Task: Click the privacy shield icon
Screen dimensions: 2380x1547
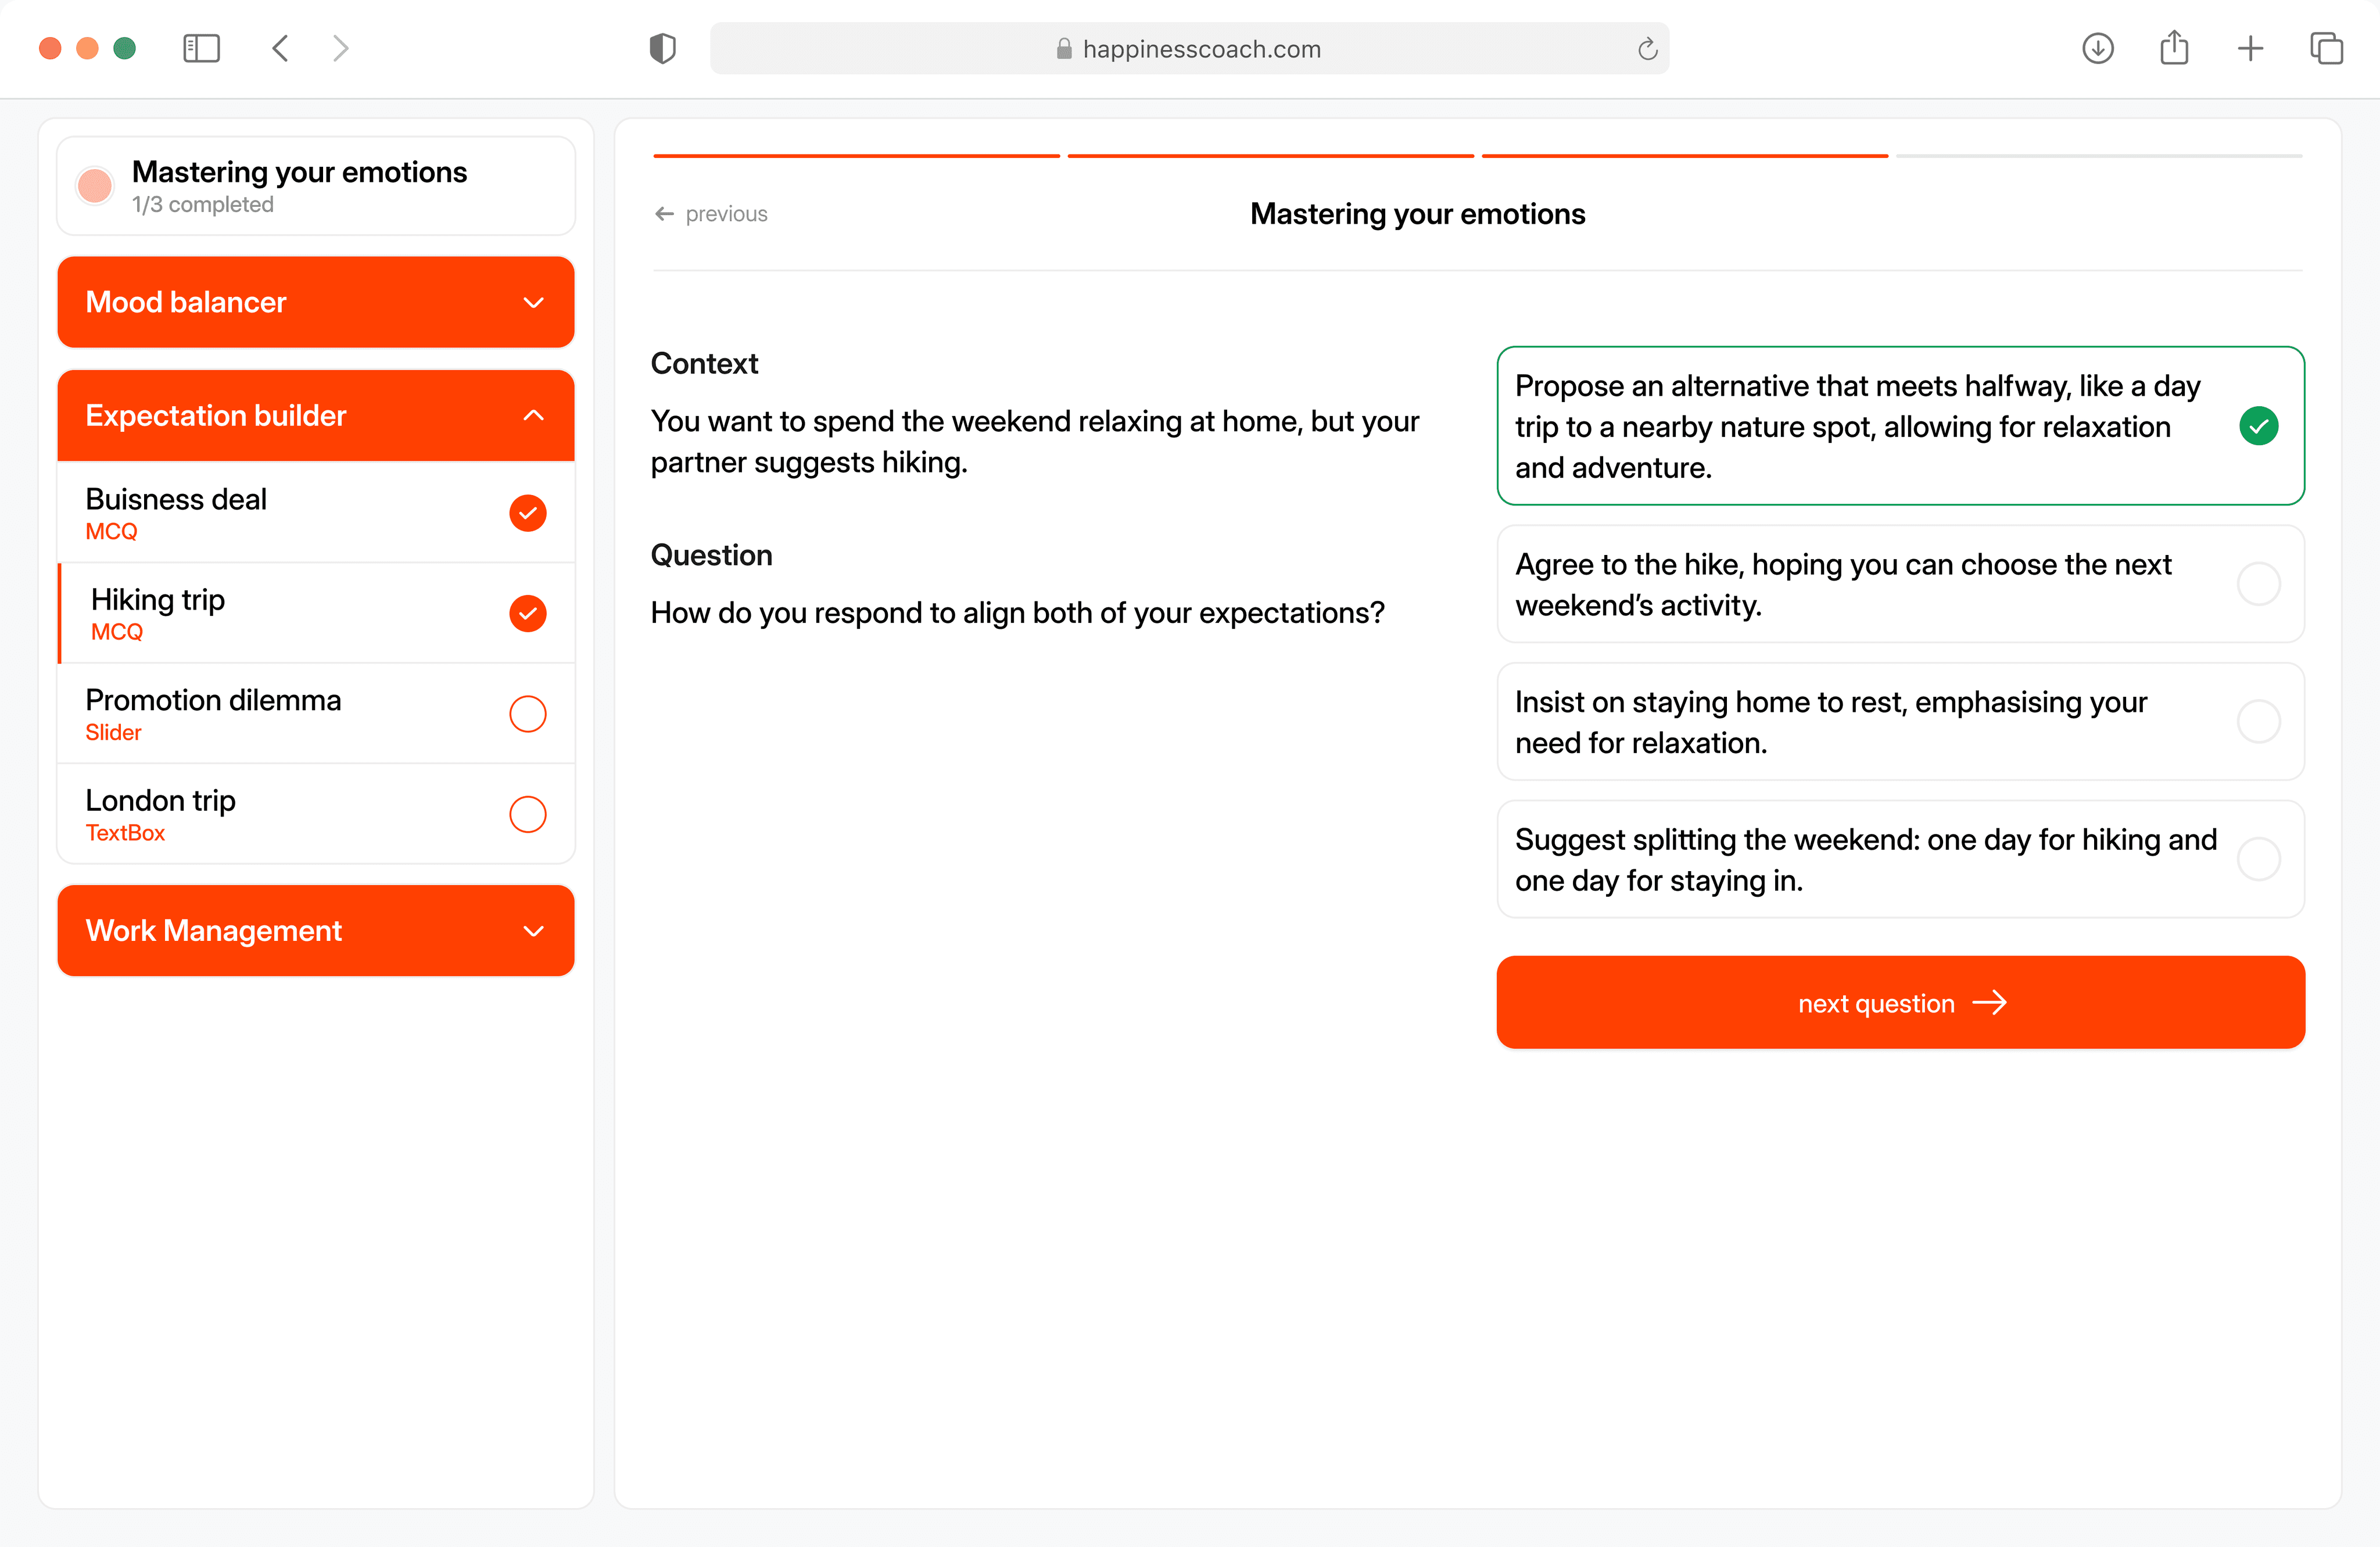Action: click(662, 48)
